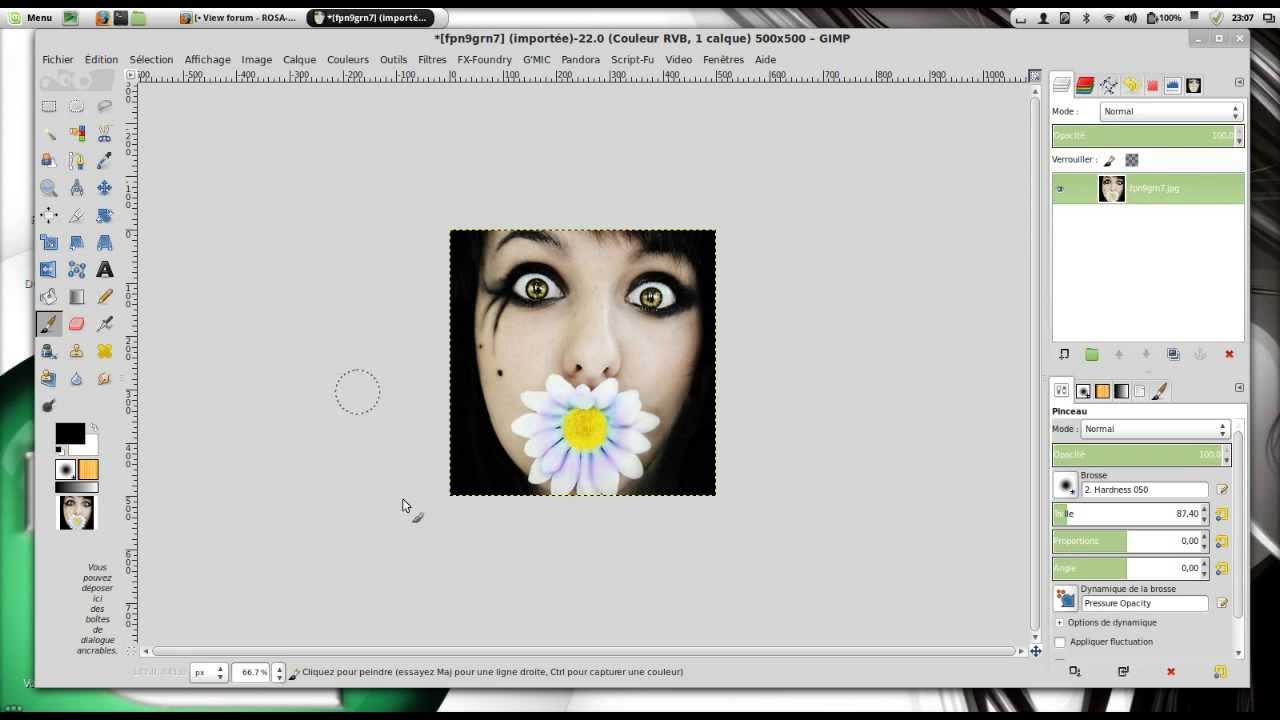
Task: Select the Heal tool
Action: [104, 351]
